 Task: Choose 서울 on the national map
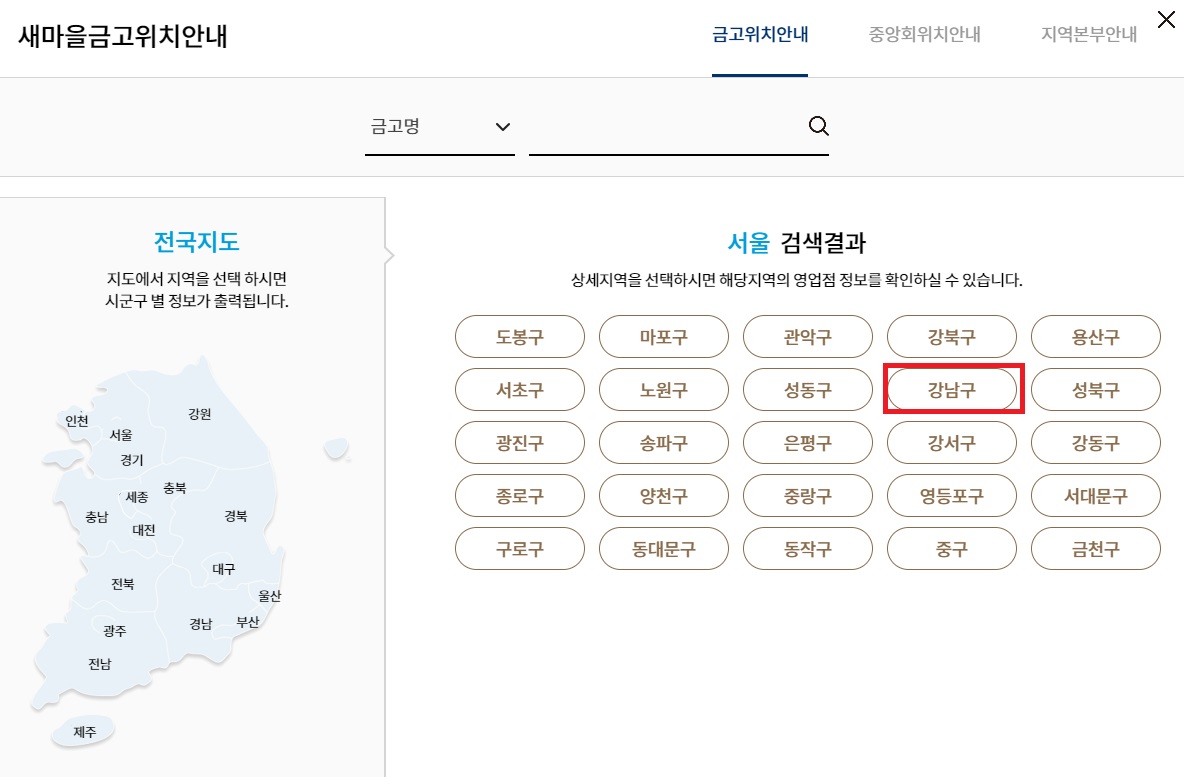click(x=121, y=435)
